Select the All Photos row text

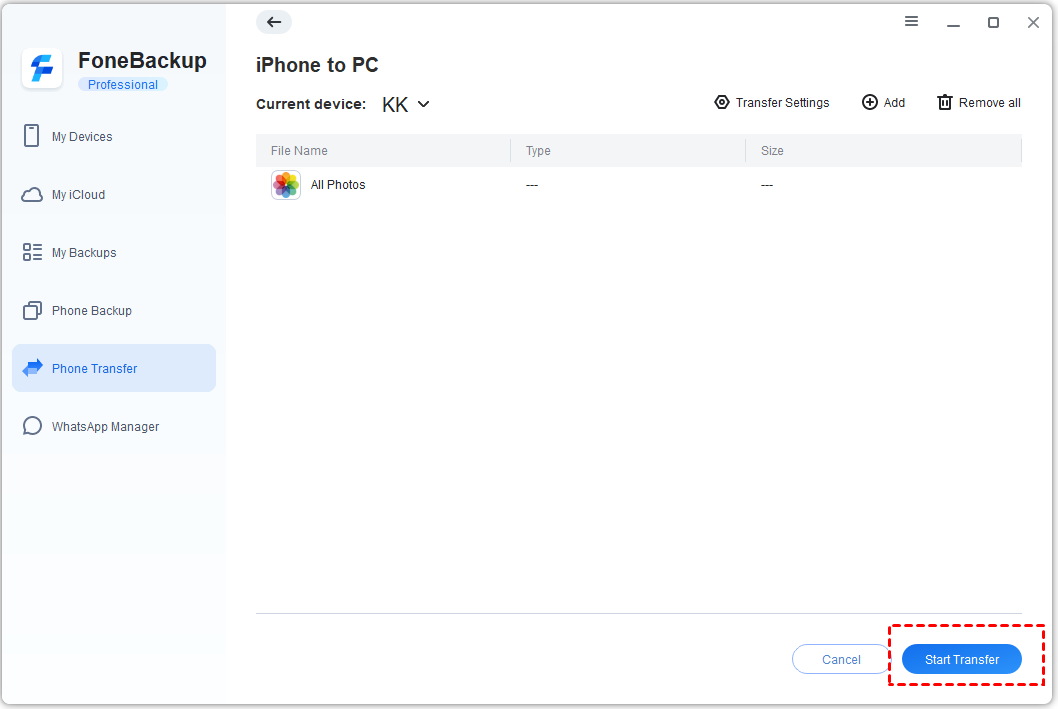[x=337, y=185]
